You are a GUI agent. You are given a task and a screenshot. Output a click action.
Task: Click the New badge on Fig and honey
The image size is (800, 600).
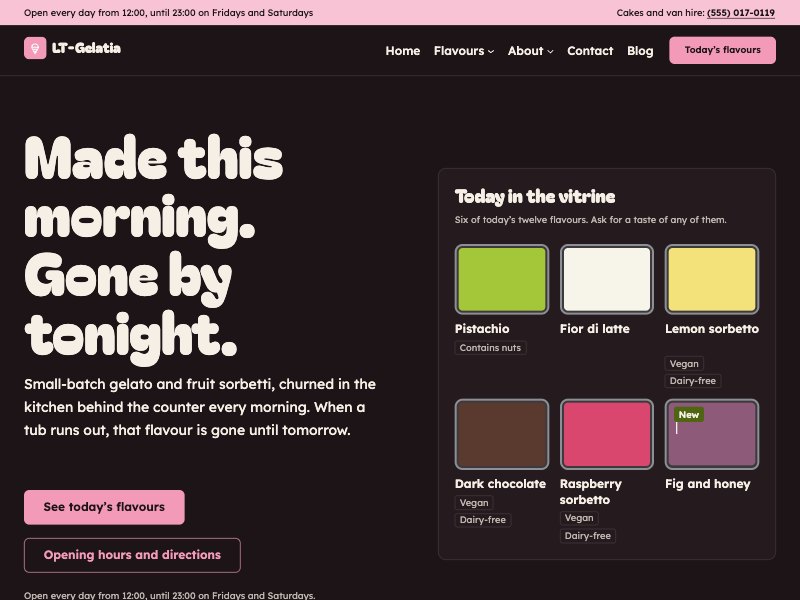click(x=689, y=415)
